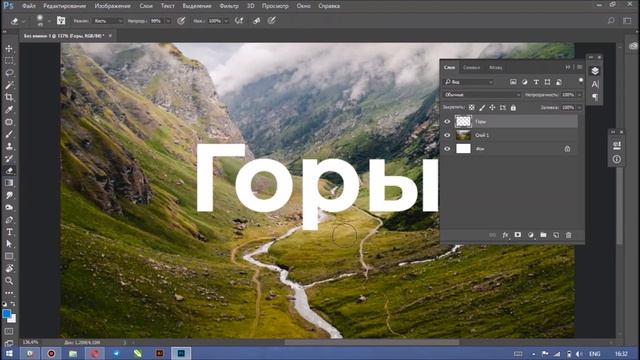Image resolution: width=640 pixels, height=360 pixels.
Task: Click the foreground blue color swatch
Action: point(6,313)
